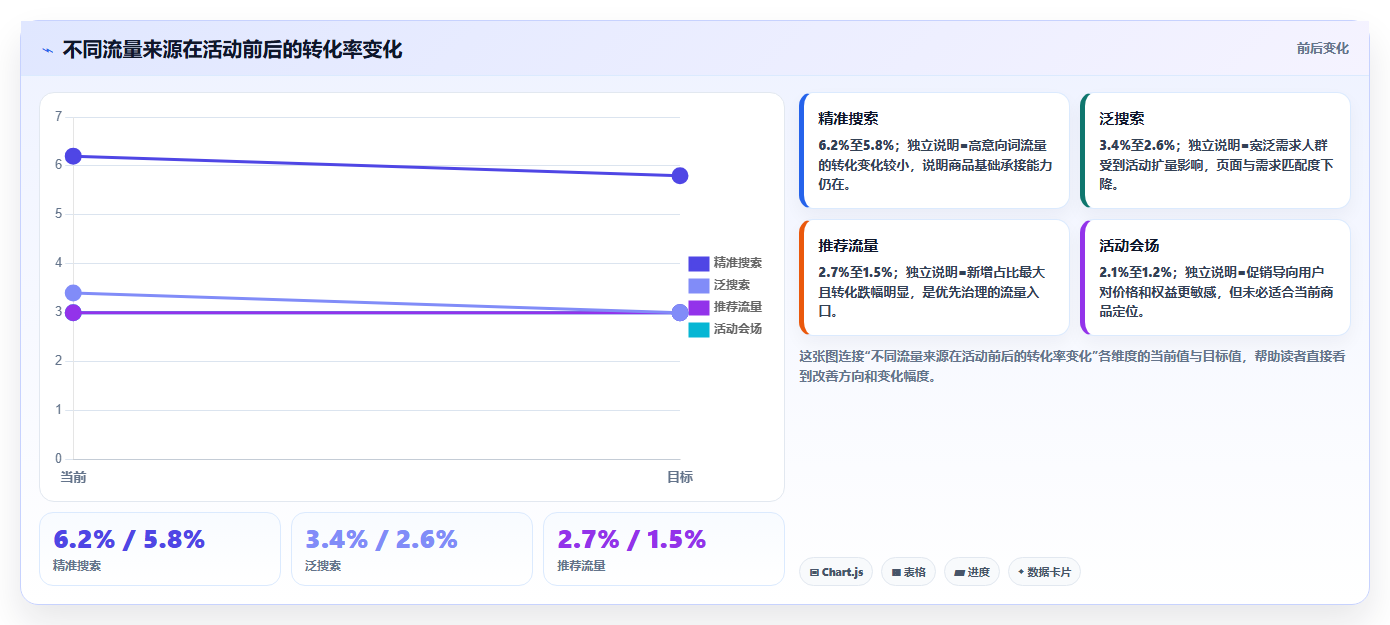Click the lightning icon beside the title
Image resolution: width=1390 pixels, height=625 pixels.
coord(47,50)
